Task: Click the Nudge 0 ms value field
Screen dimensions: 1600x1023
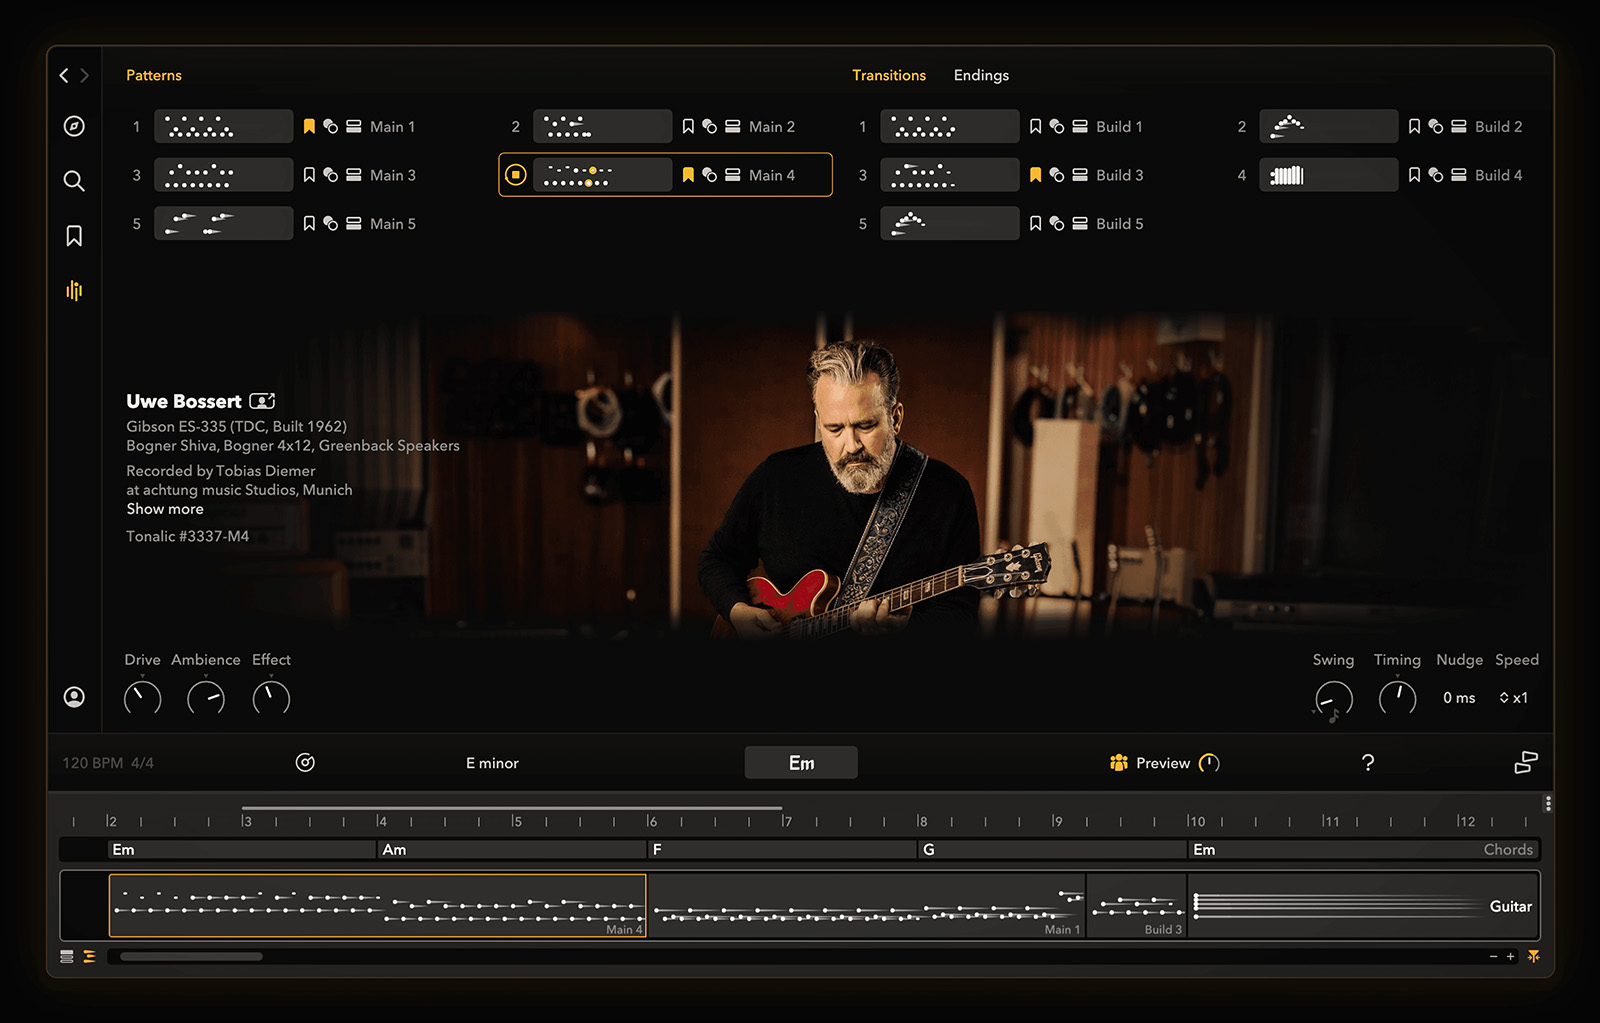Action: [1459, 698]
